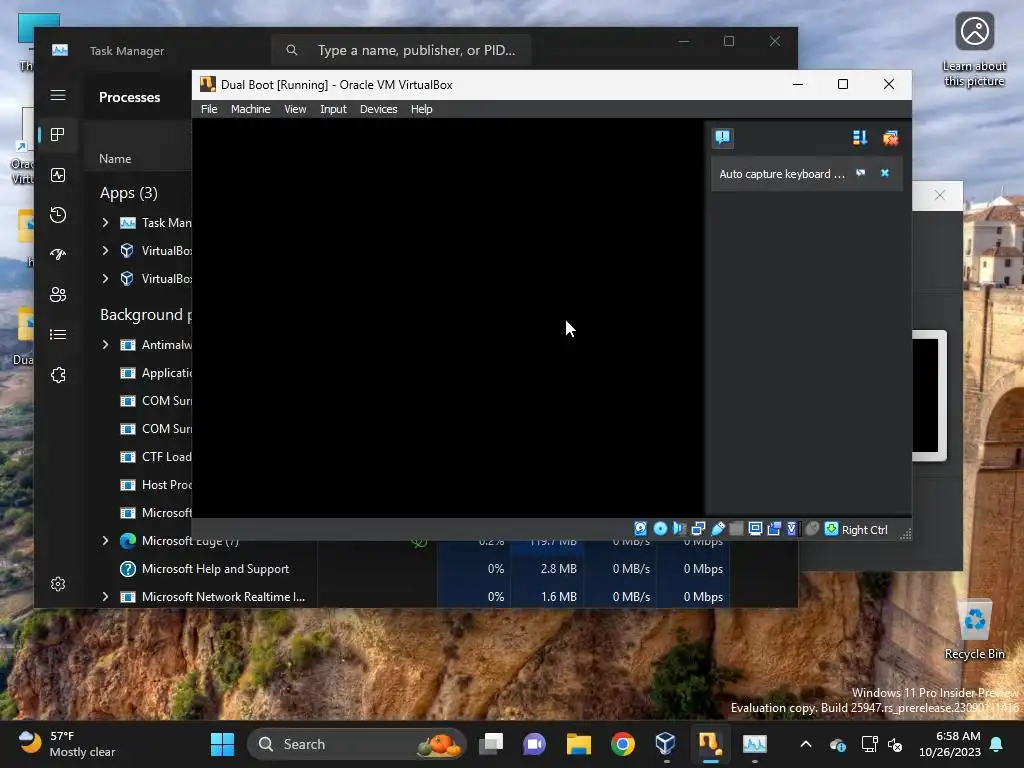Click the do-not-show-again icon on keyboard notification
Image resolution: width=1024 pixels, height=768 pixels.
click(861, 173)
